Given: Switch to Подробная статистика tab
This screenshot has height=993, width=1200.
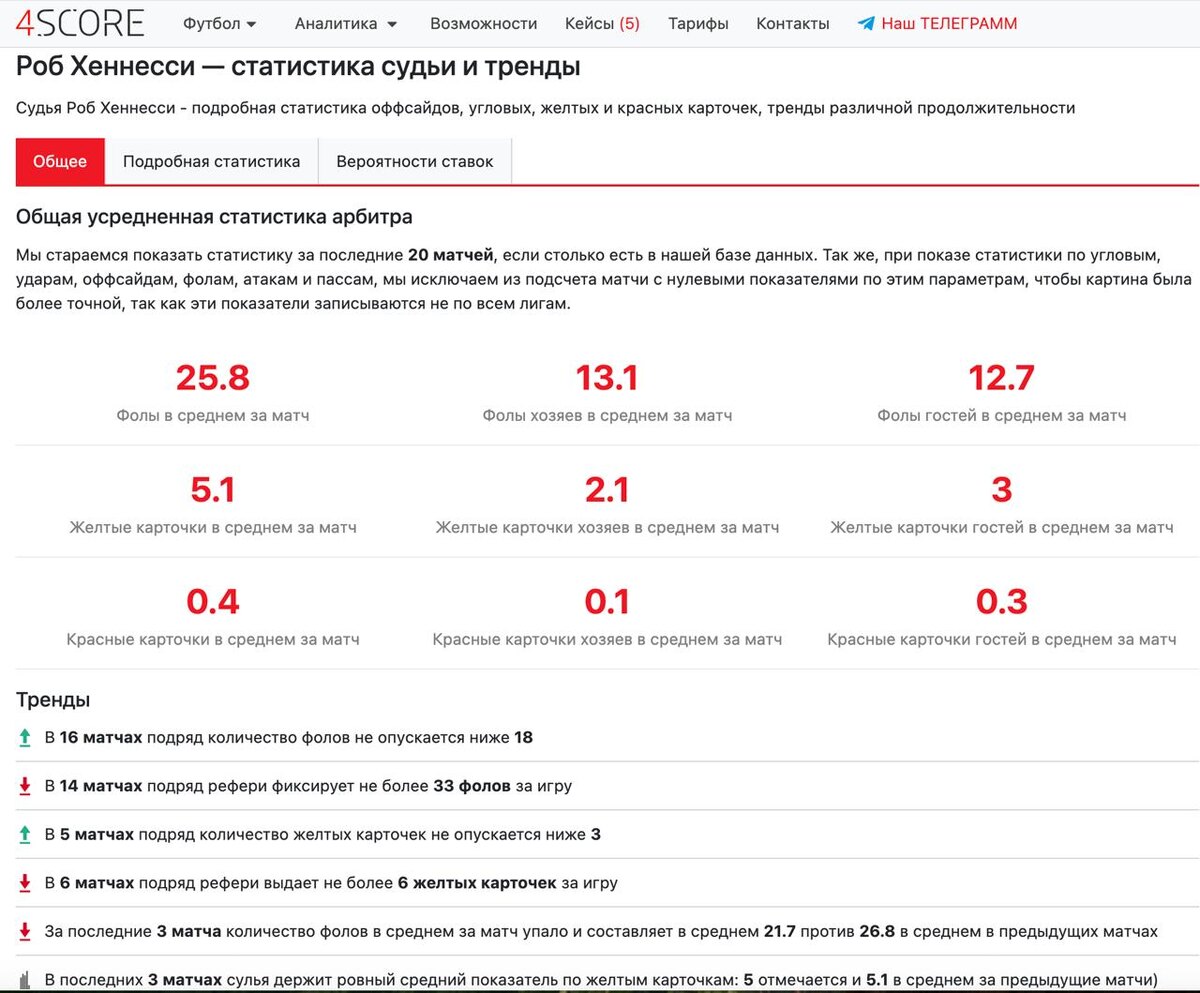Looking at the screenshot, I should click(x=211, y=161).
